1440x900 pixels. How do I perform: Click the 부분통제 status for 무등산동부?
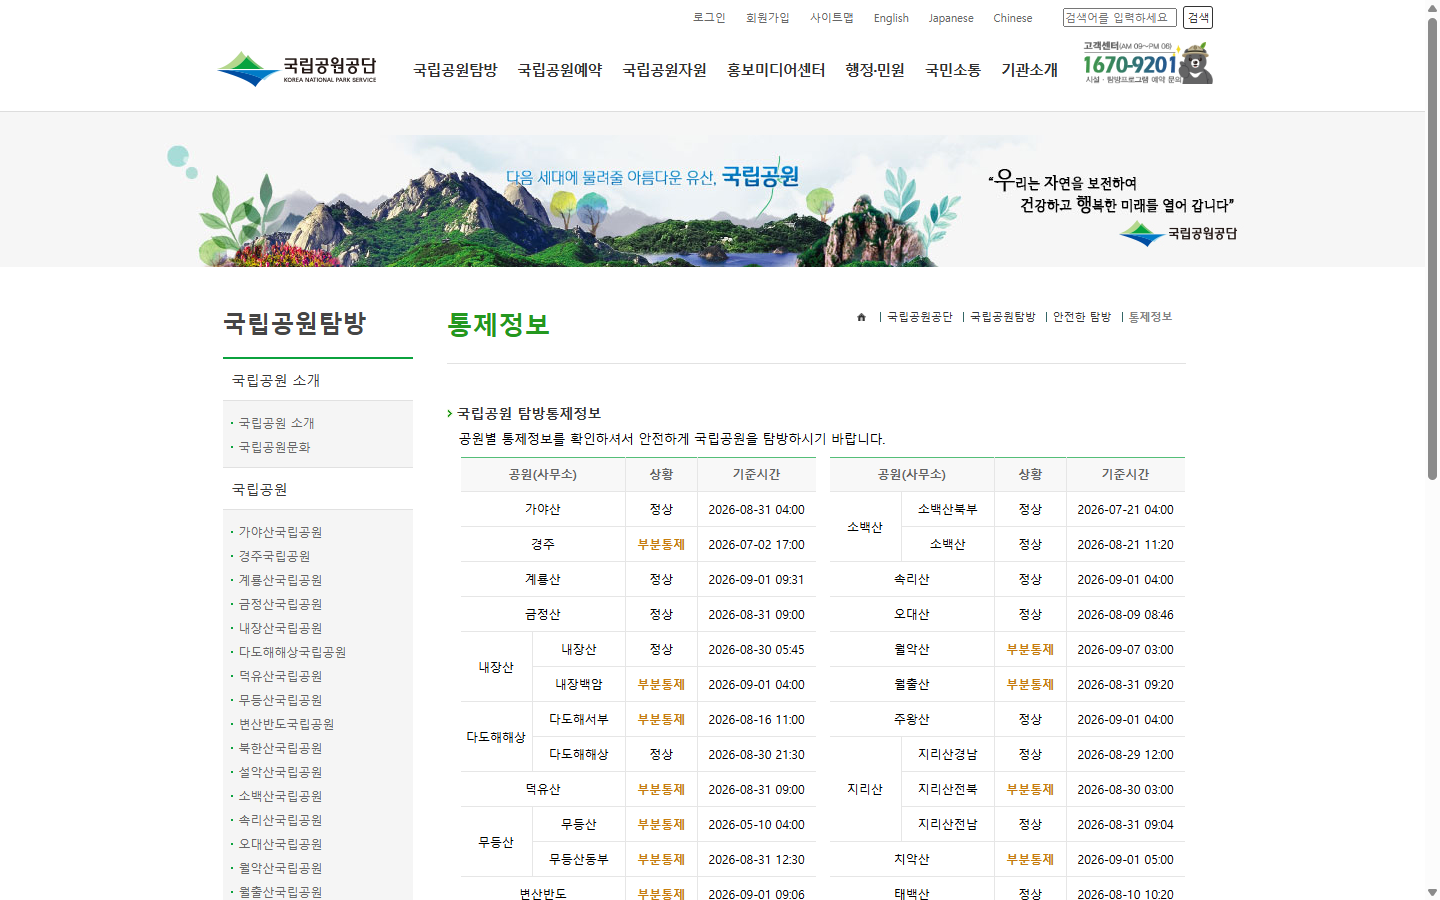click(661, 859)
